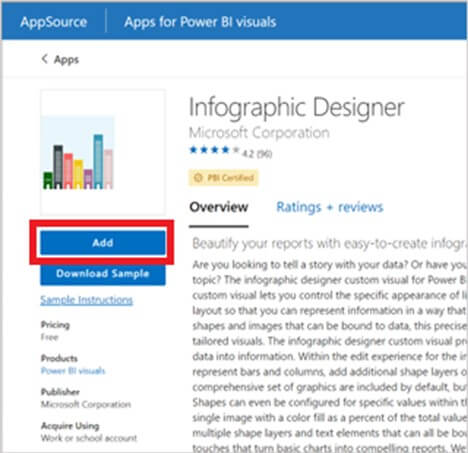Image resolution: width=468 pixels, height=453 pixels.
Task: Open the Power BI visuals product link
Action: tap(73, 371)
